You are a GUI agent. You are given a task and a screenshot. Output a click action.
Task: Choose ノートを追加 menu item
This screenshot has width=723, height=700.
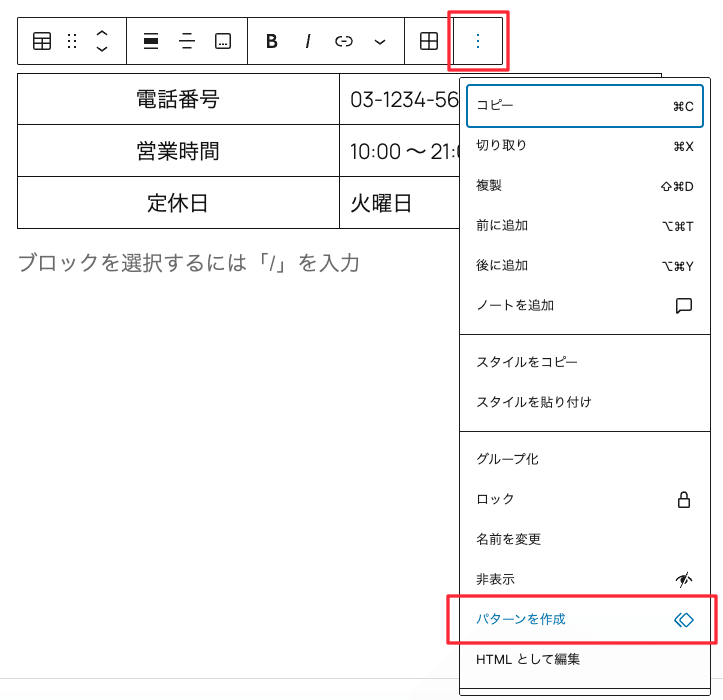[585, 305]
